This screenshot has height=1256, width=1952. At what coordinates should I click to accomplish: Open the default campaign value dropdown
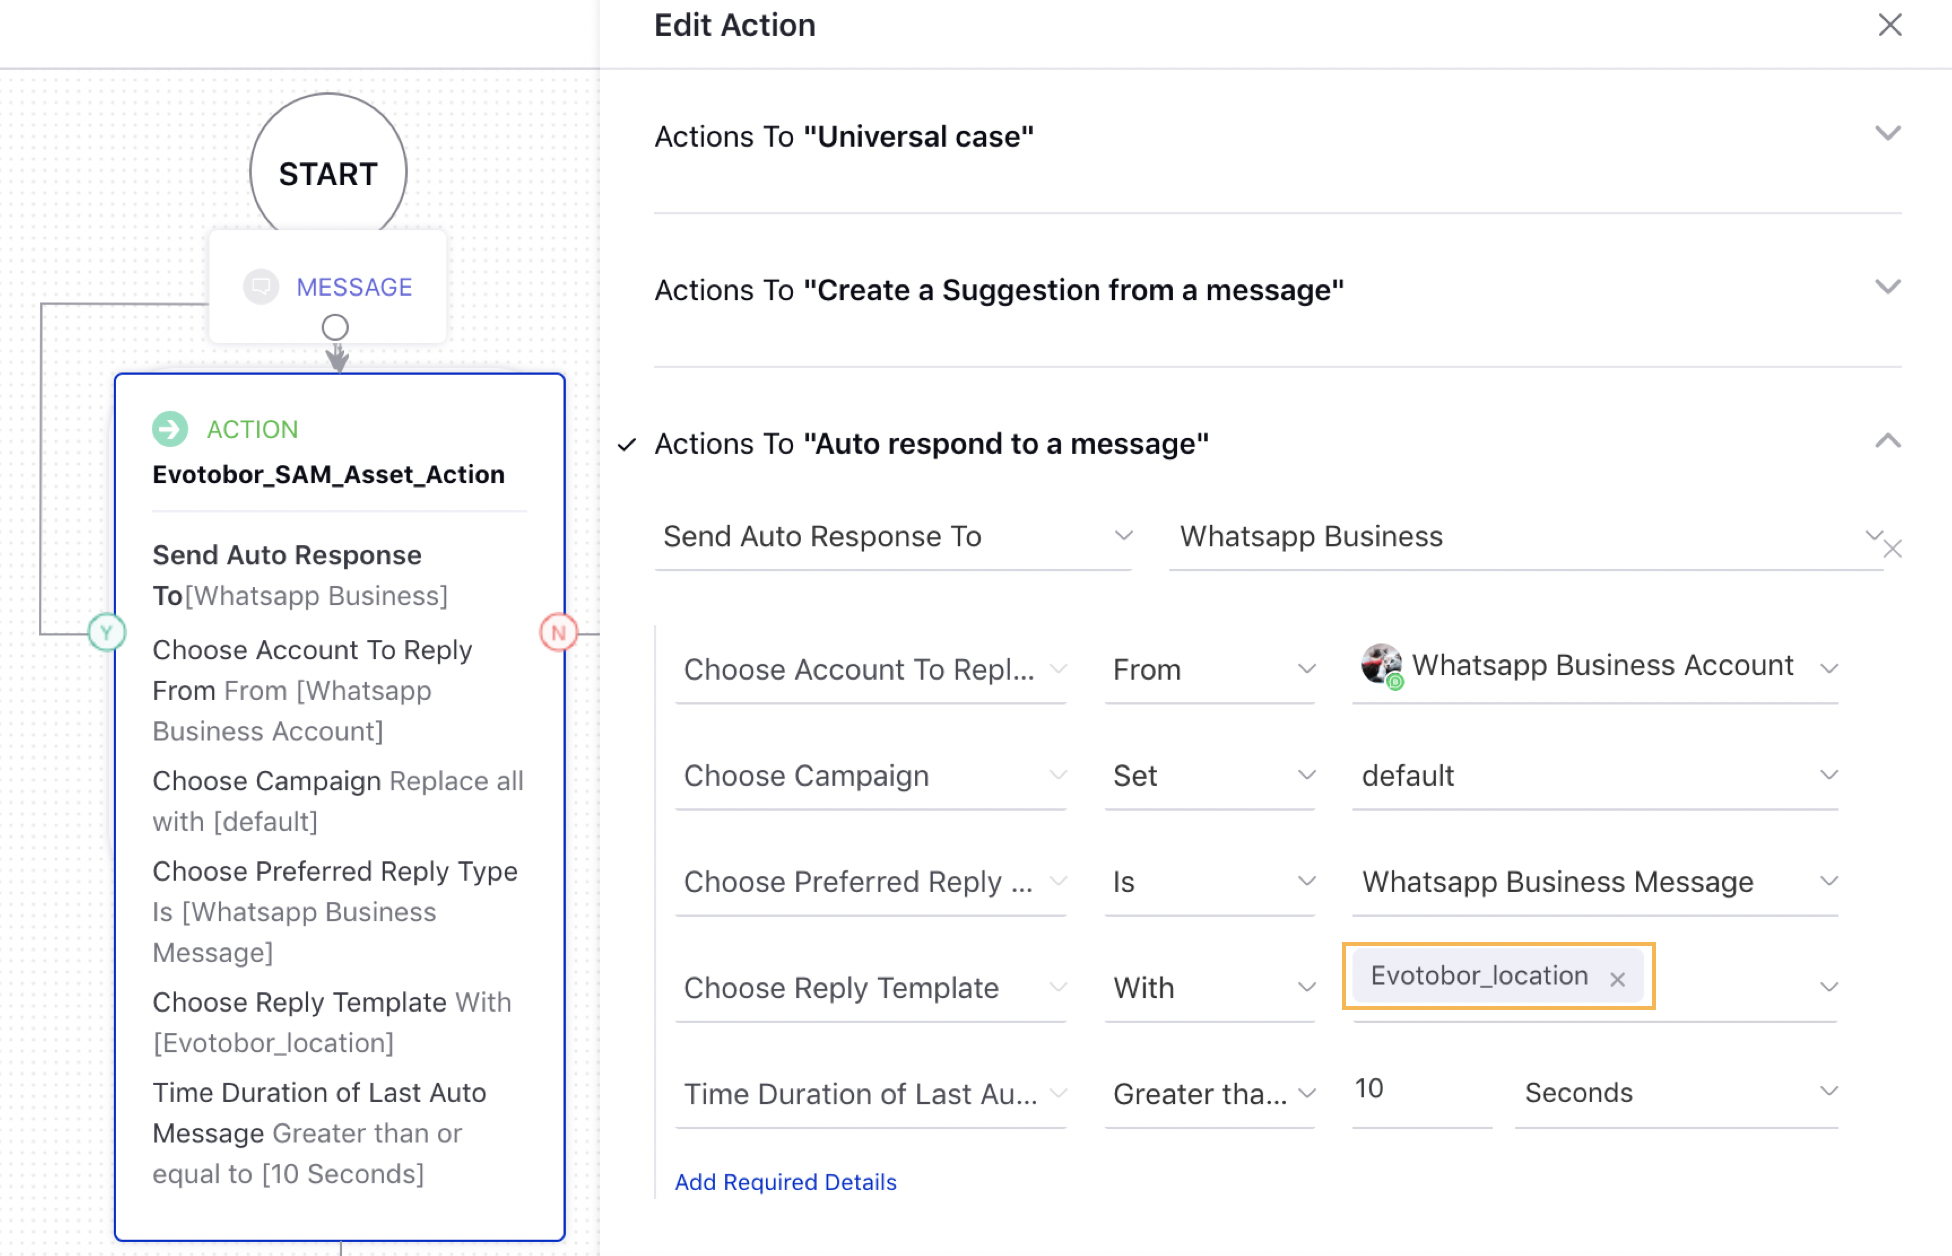1595,776
